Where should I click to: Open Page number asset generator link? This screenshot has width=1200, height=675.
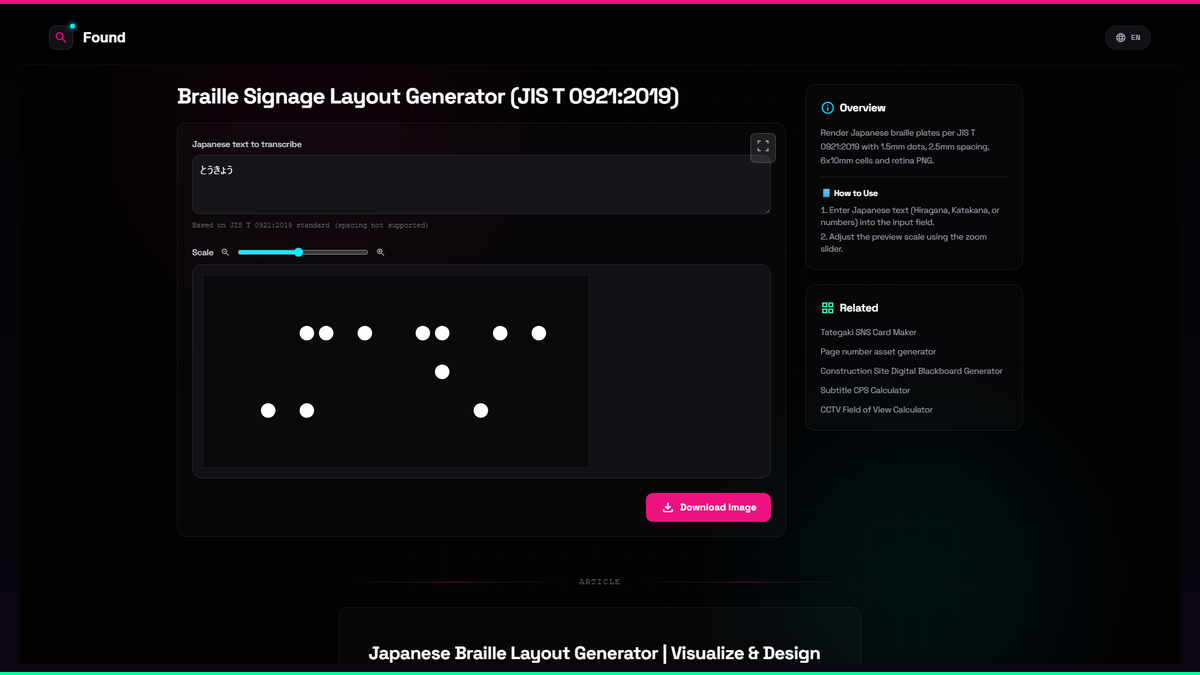click(878, 352)
